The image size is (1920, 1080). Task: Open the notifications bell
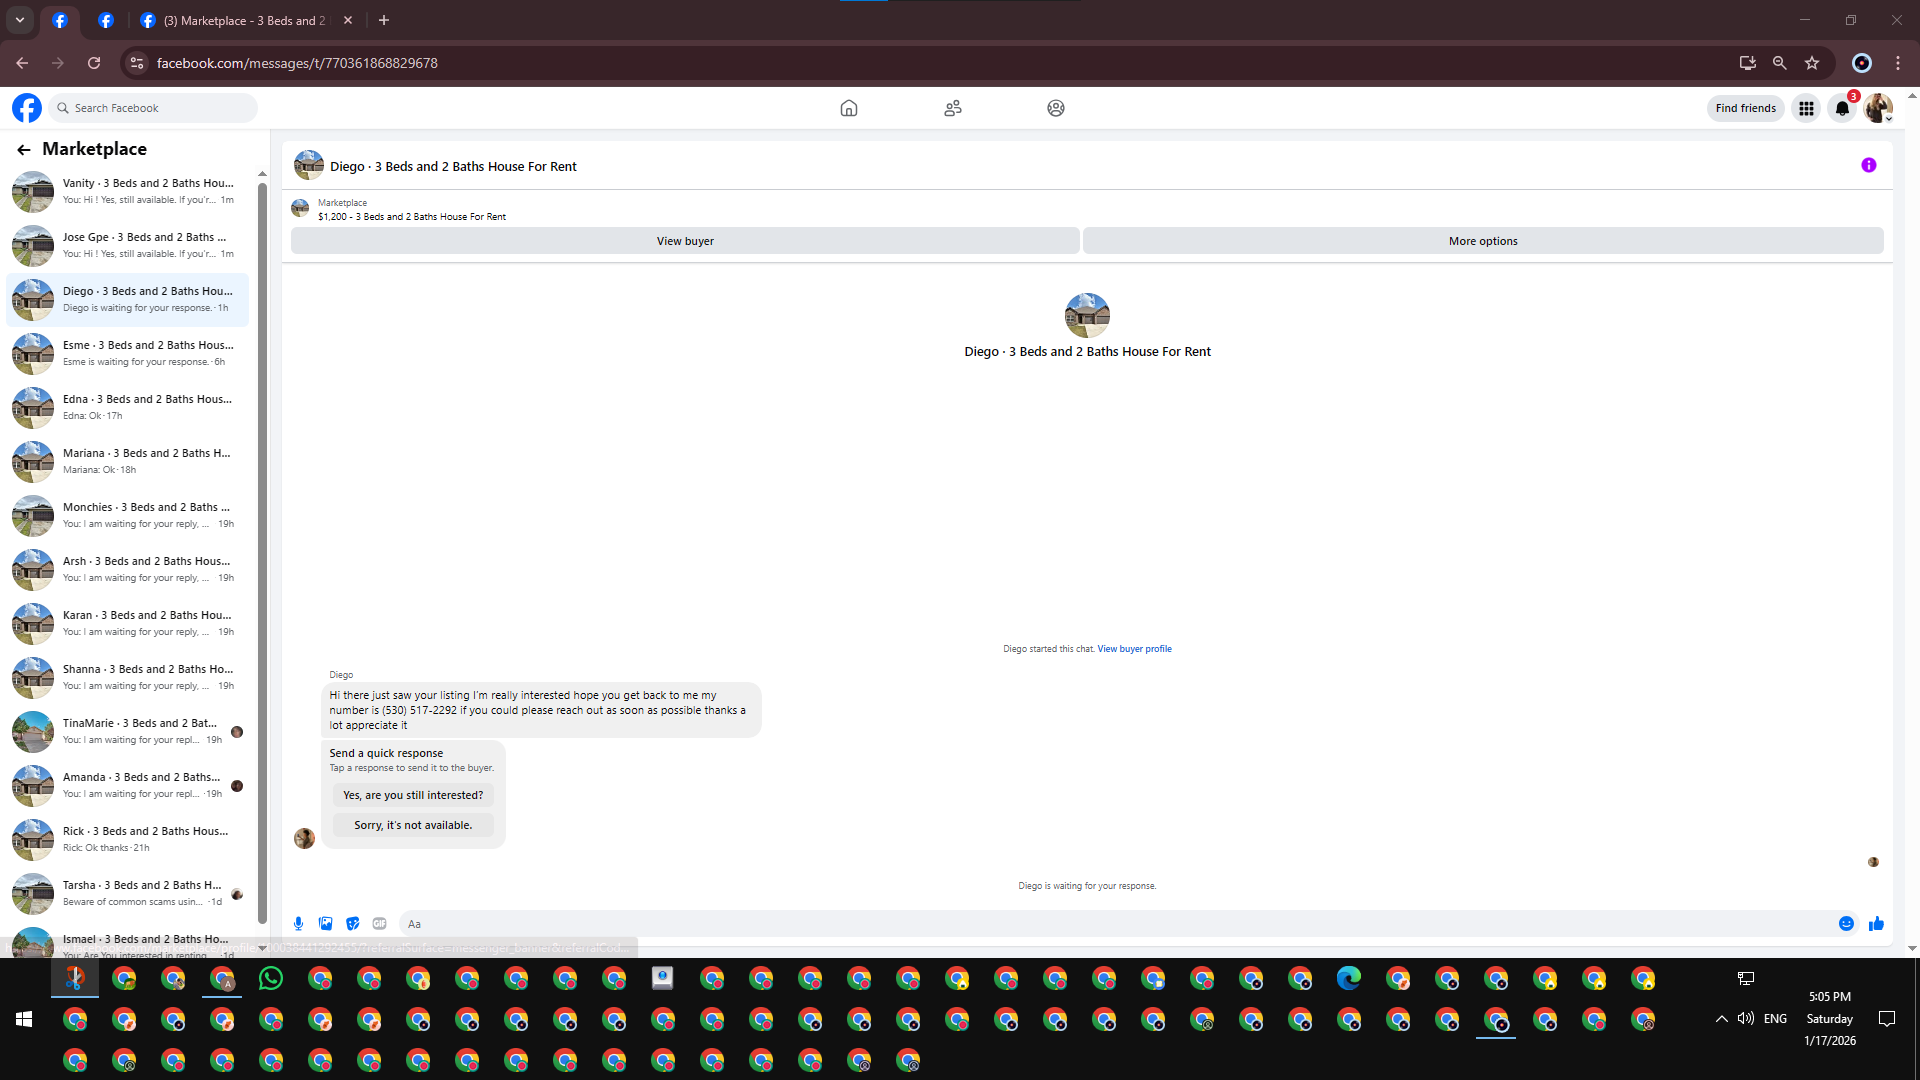[x=1842, y=108]
